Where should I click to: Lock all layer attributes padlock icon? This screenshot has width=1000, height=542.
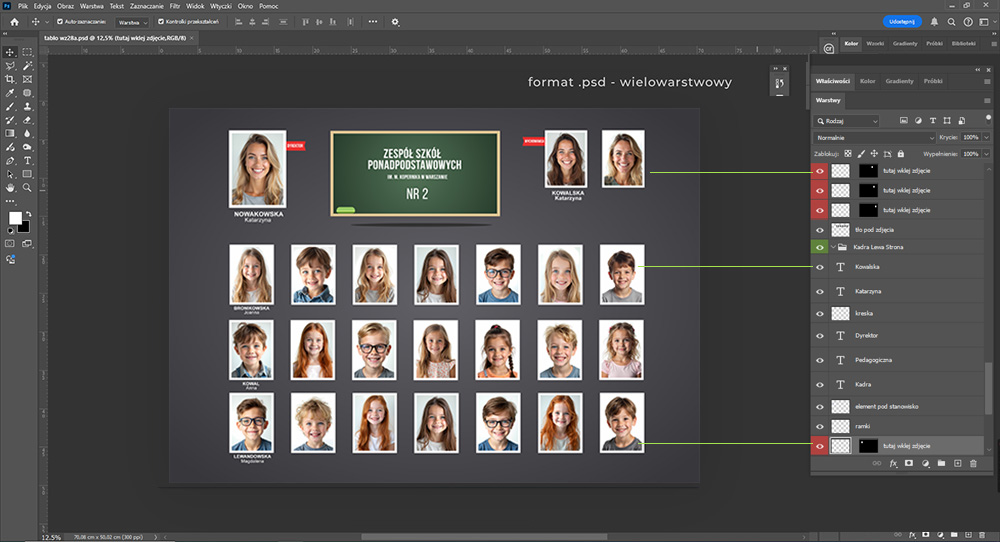pos(901,154)
